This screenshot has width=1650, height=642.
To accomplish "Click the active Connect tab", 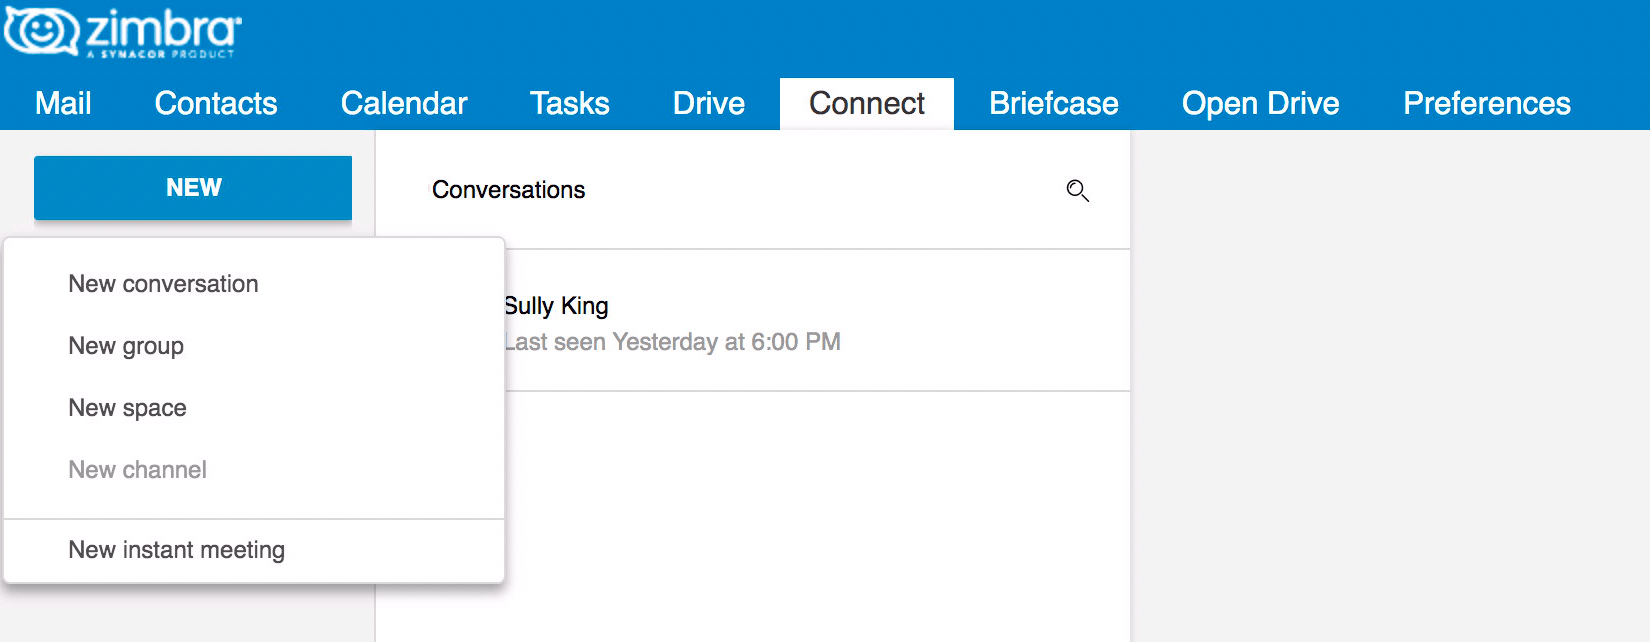I will pos(867,104).
